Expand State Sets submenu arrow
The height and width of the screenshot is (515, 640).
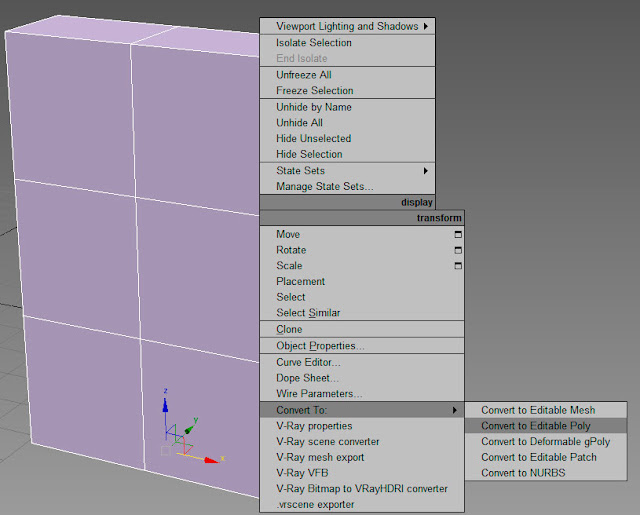coord(426,171)
